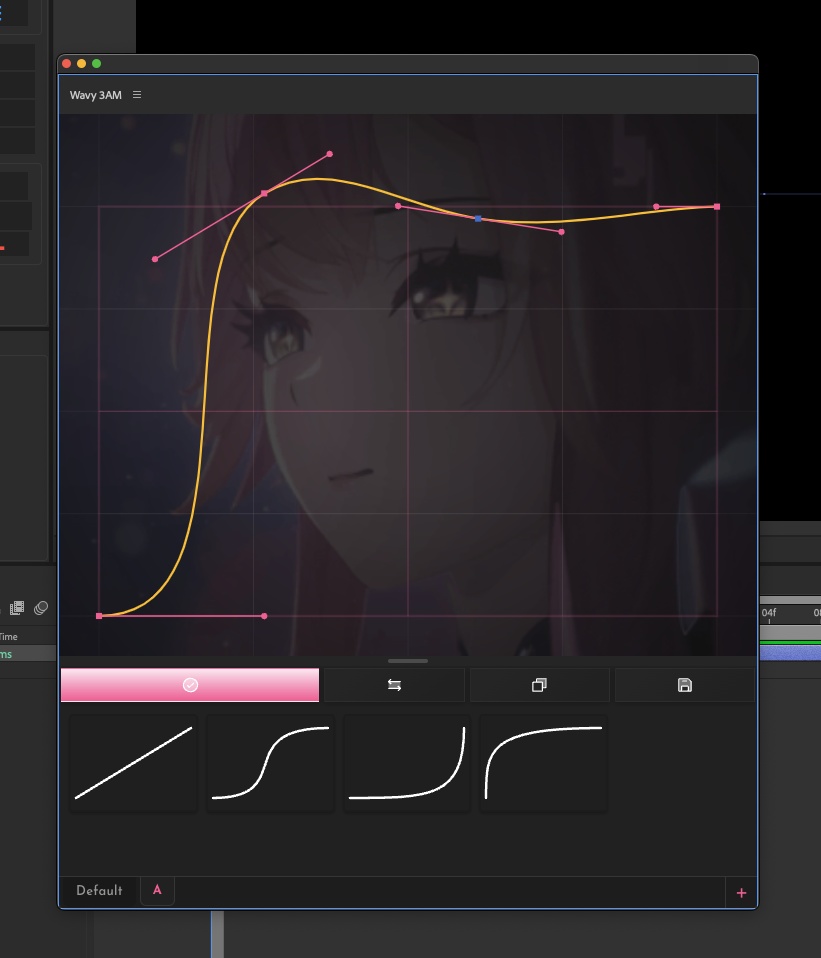Viewport: 821px width, 958px height.
Task: Minimize the Wavy 3AM window with yellow button
Action: [x=81, y=64]
